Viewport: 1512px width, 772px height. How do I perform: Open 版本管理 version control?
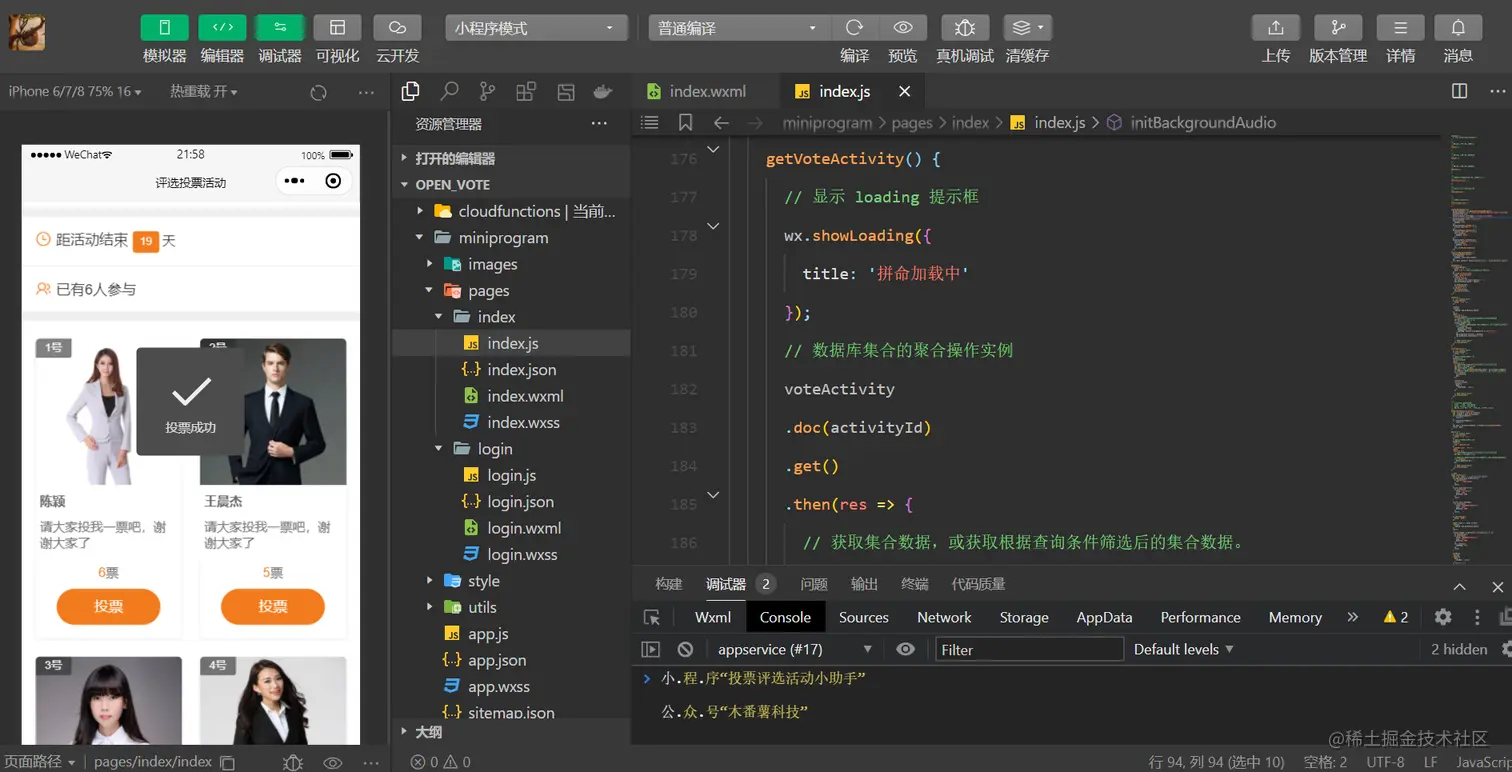point(1338,28)
